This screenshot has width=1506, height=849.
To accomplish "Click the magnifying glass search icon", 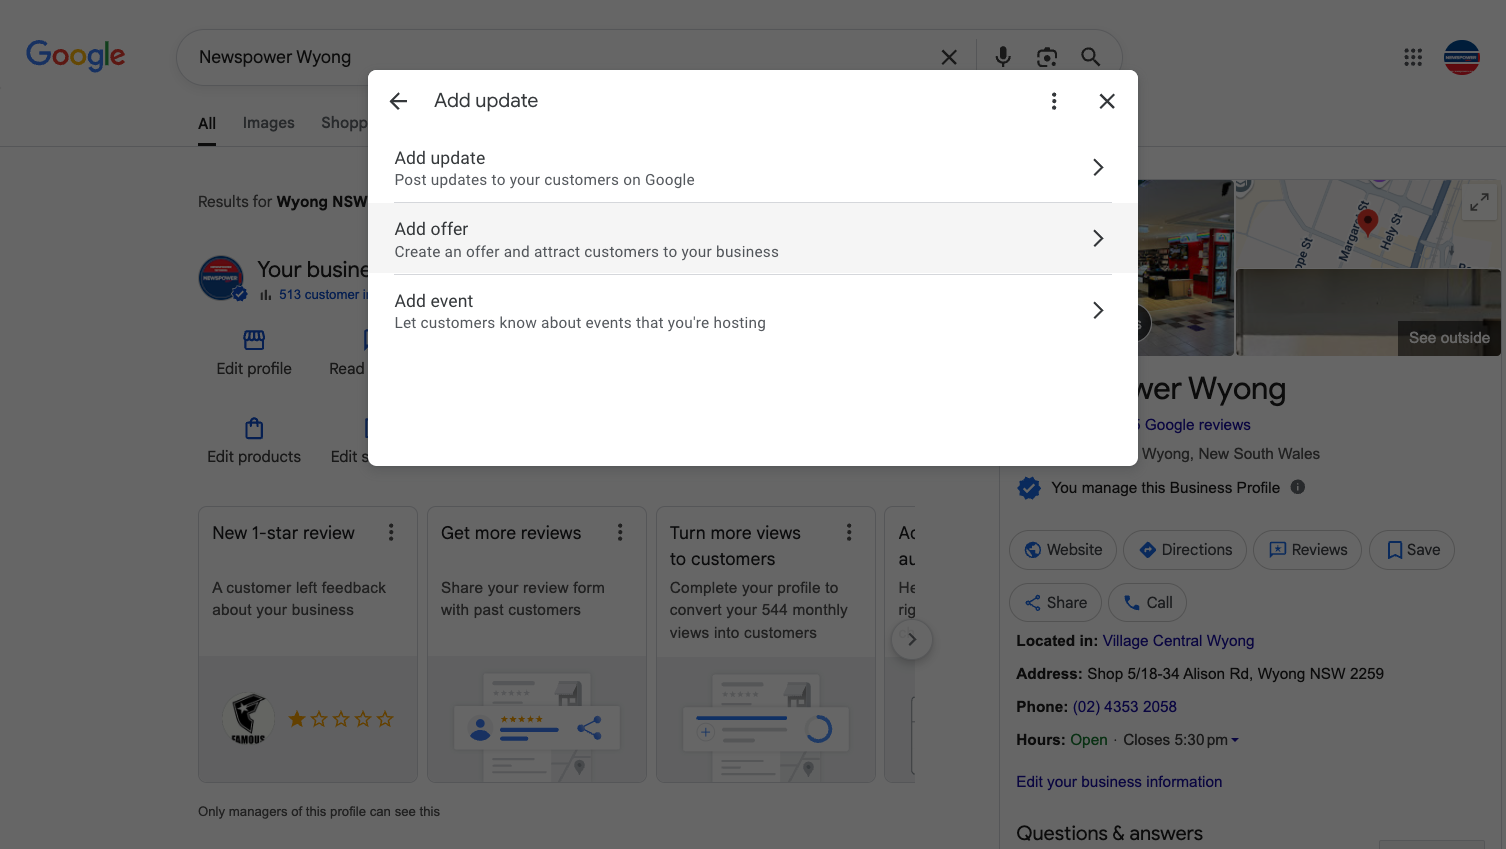I will 1091,57.
